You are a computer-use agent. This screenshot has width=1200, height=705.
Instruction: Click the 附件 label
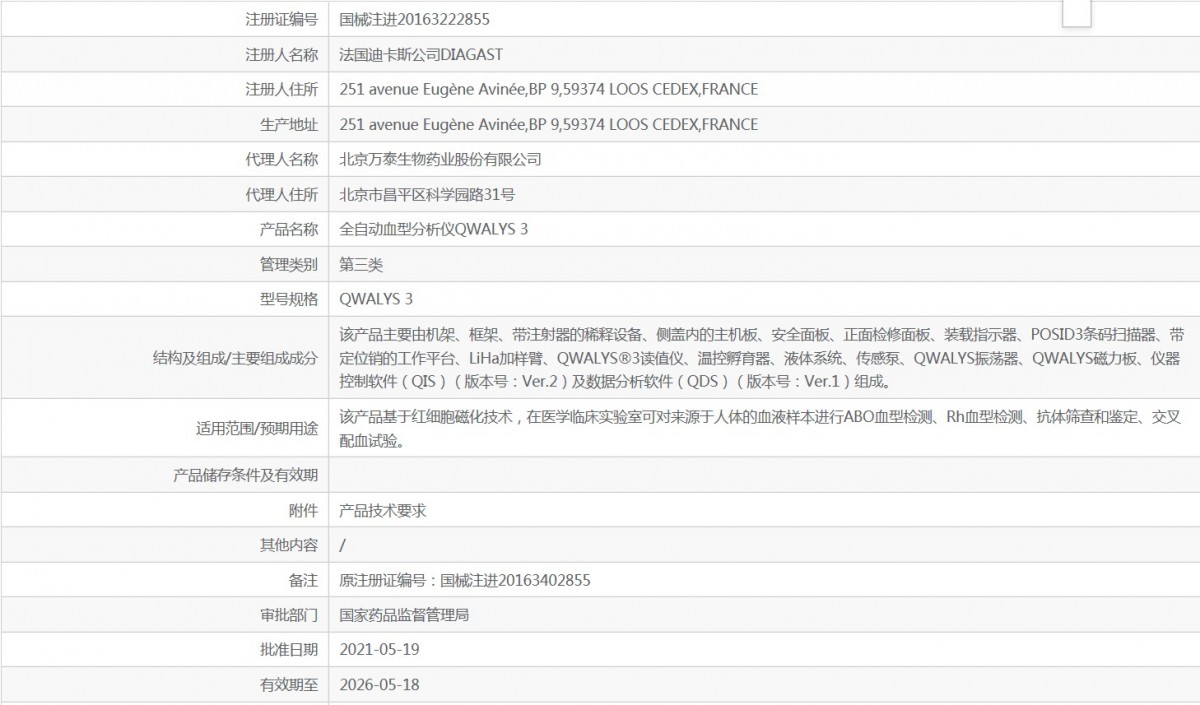[x=303, y=510]
